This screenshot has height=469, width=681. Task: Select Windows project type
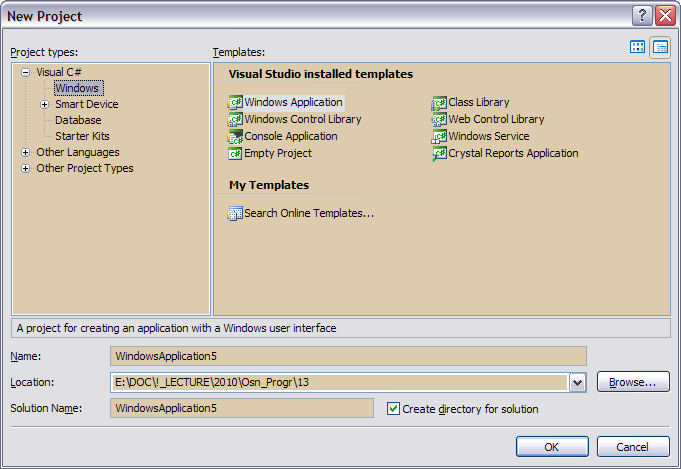click(x=79, y=88)
